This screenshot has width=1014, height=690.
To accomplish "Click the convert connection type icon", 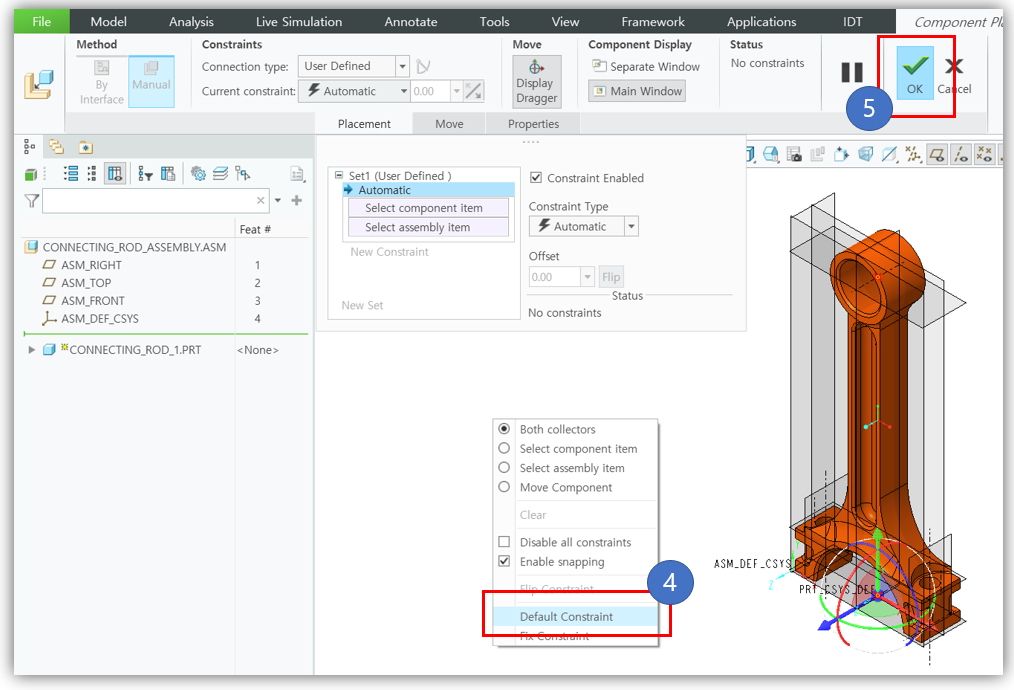I will pos(424,67).
